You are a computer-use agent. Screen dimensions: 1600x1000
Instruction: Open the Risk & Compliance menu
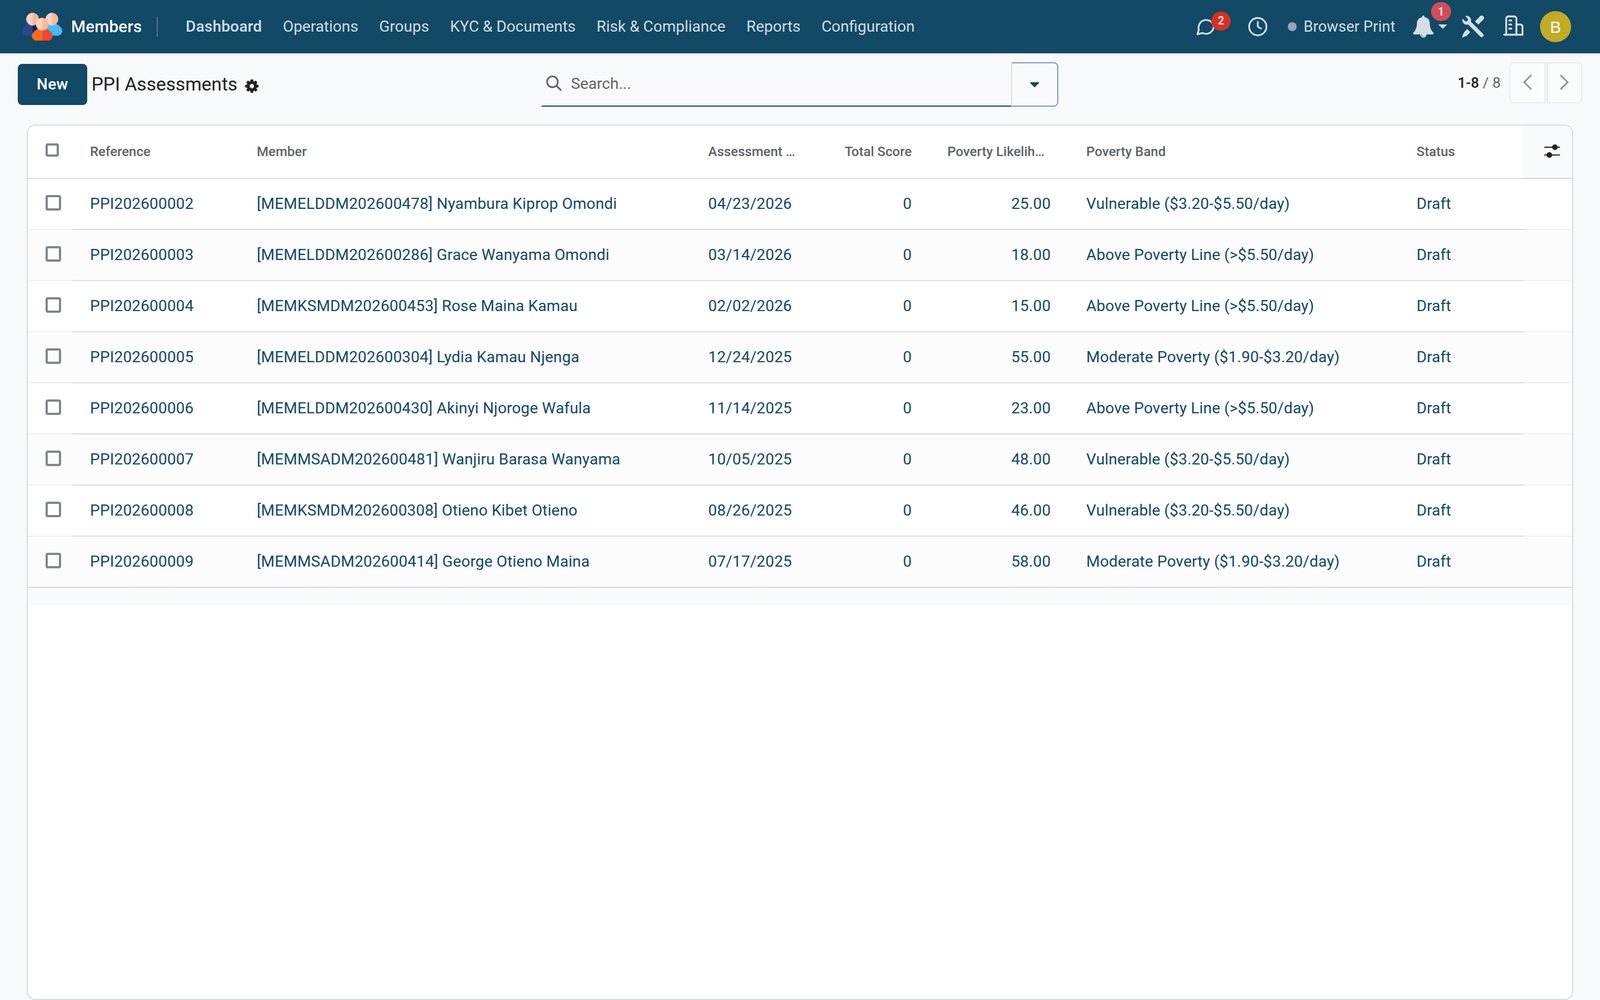(x=661, y=27)
